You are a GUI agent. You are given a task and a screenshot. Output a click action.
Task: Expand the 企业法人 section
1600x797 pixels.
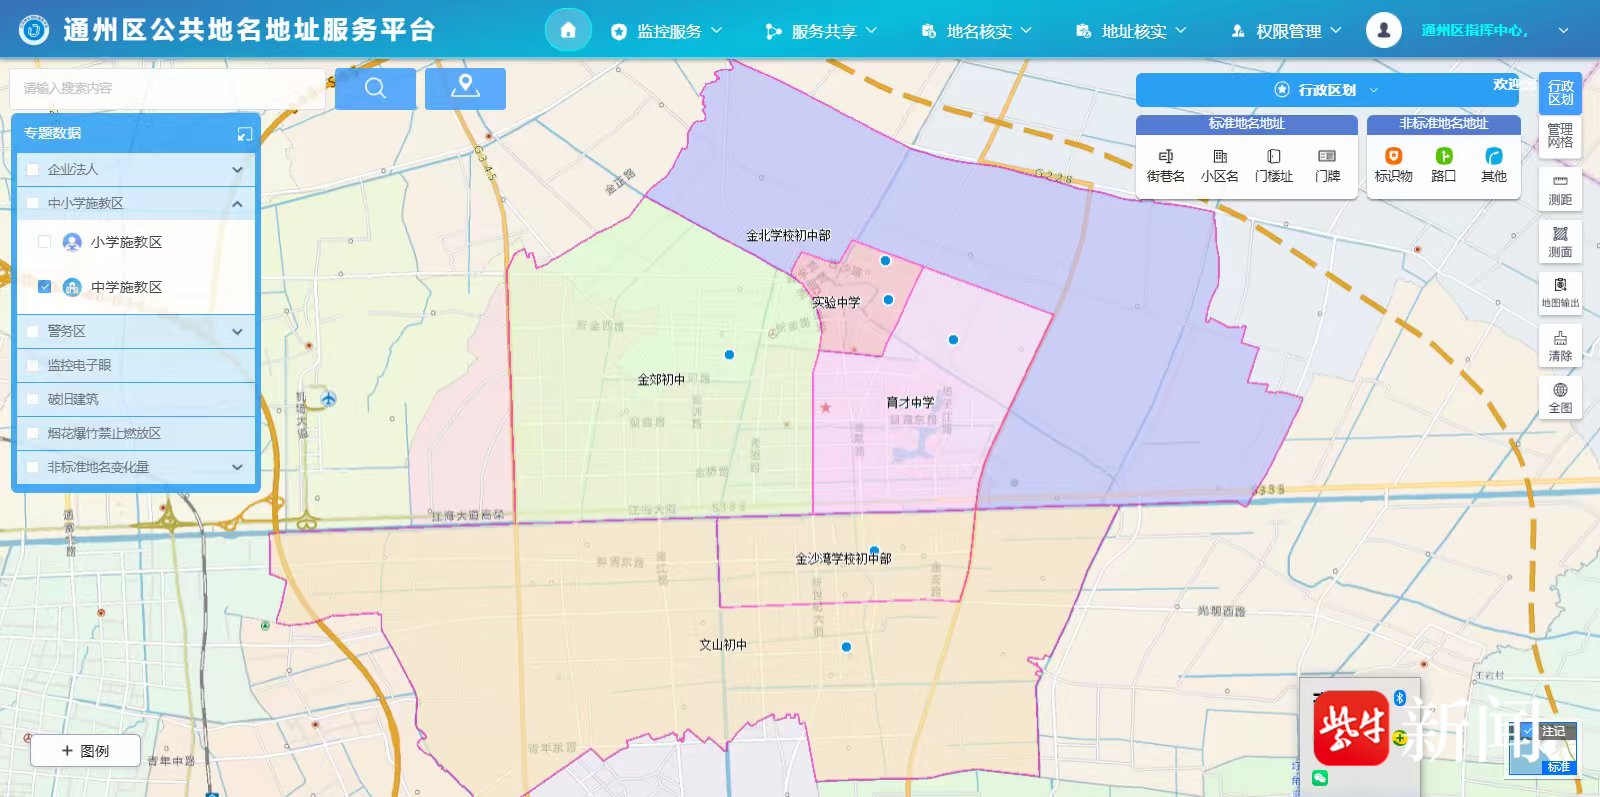pos(237,169)
